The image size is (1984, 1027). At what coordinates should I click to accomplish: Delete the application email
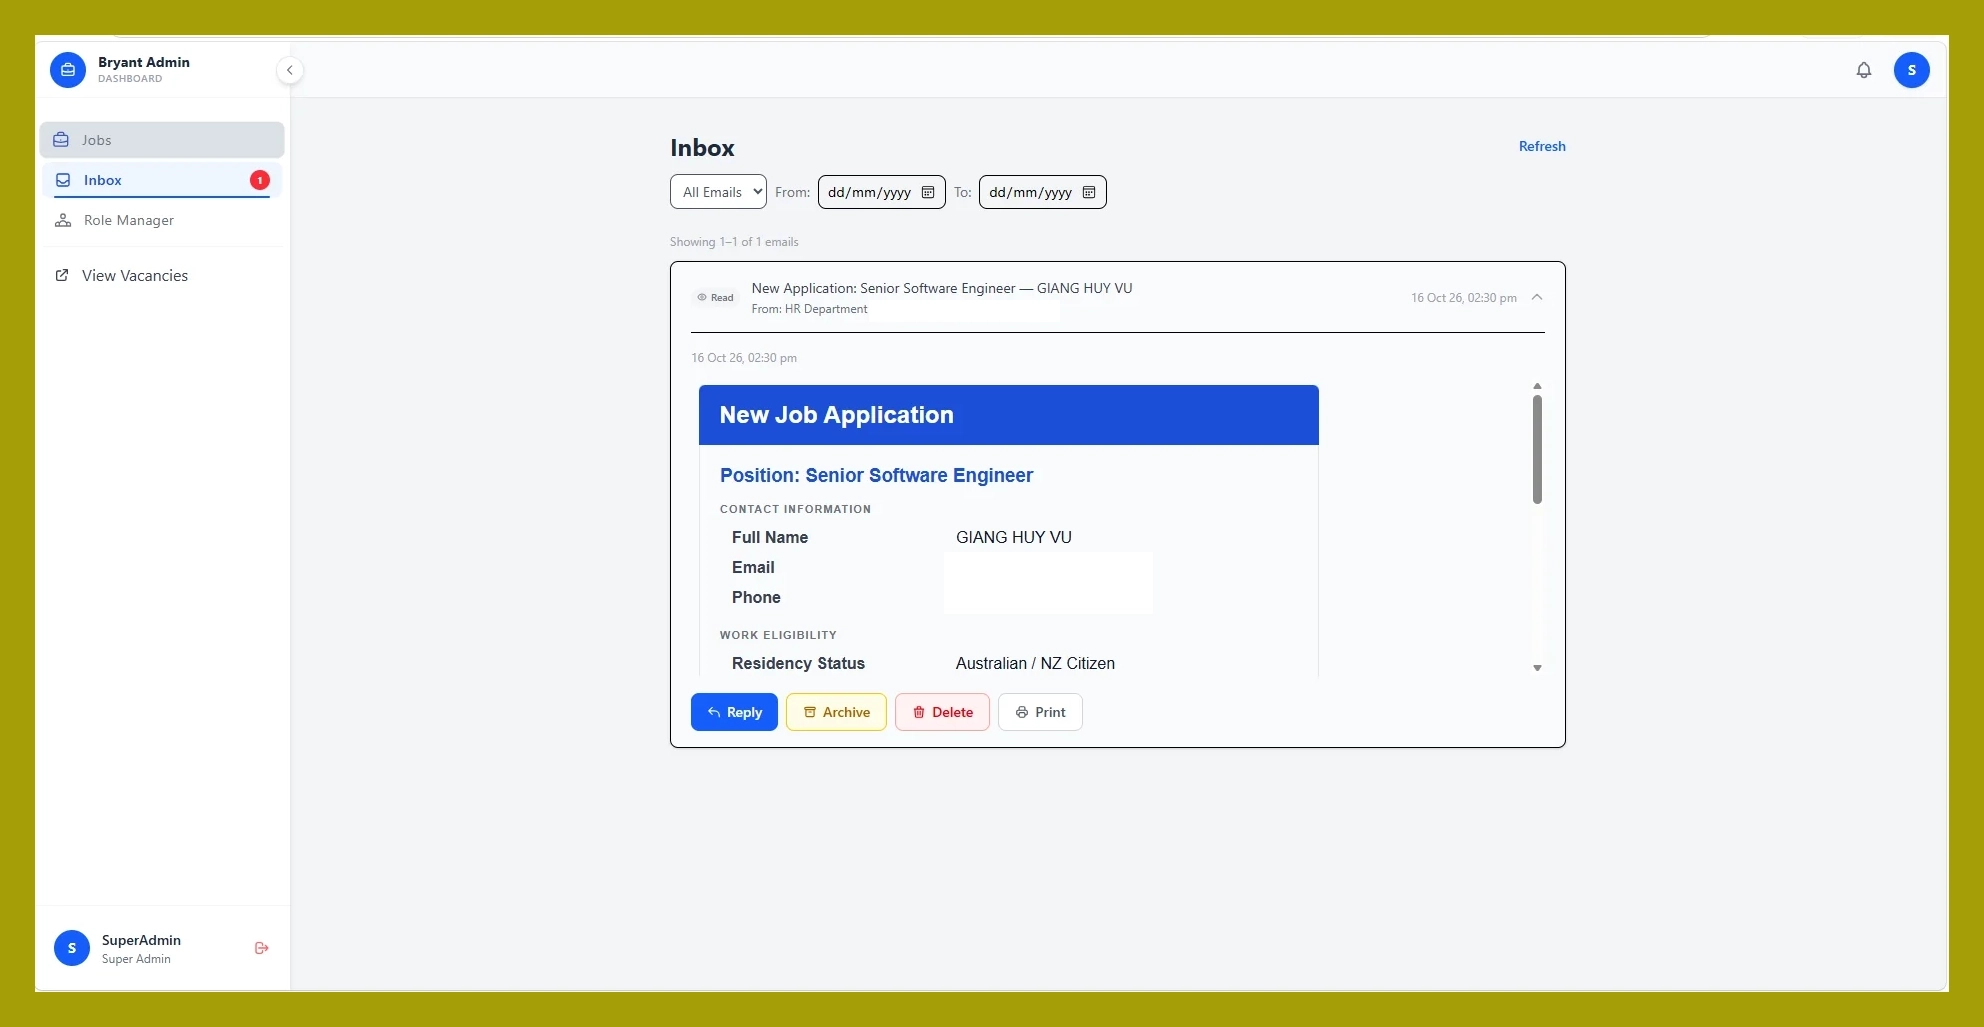point(942,712)
